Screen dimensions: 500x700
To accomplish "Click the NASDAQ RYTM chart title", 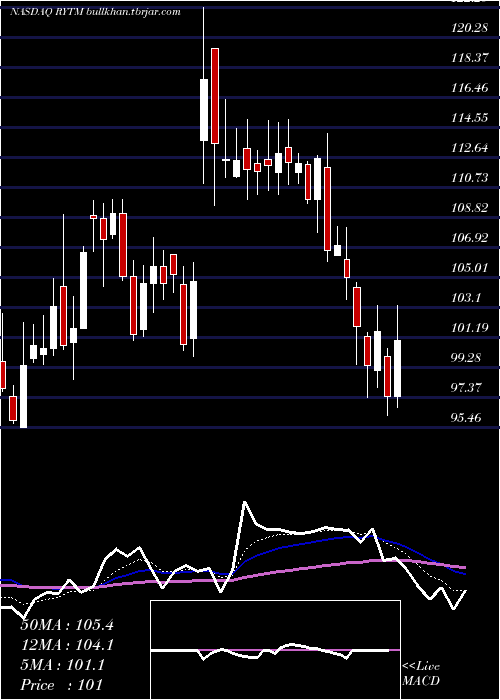I will click(x=95, y=12).
